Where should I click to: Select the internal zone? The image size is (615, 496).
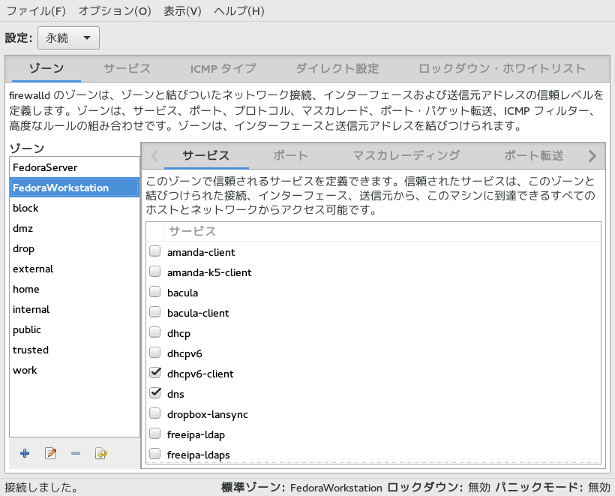(75, 309)
